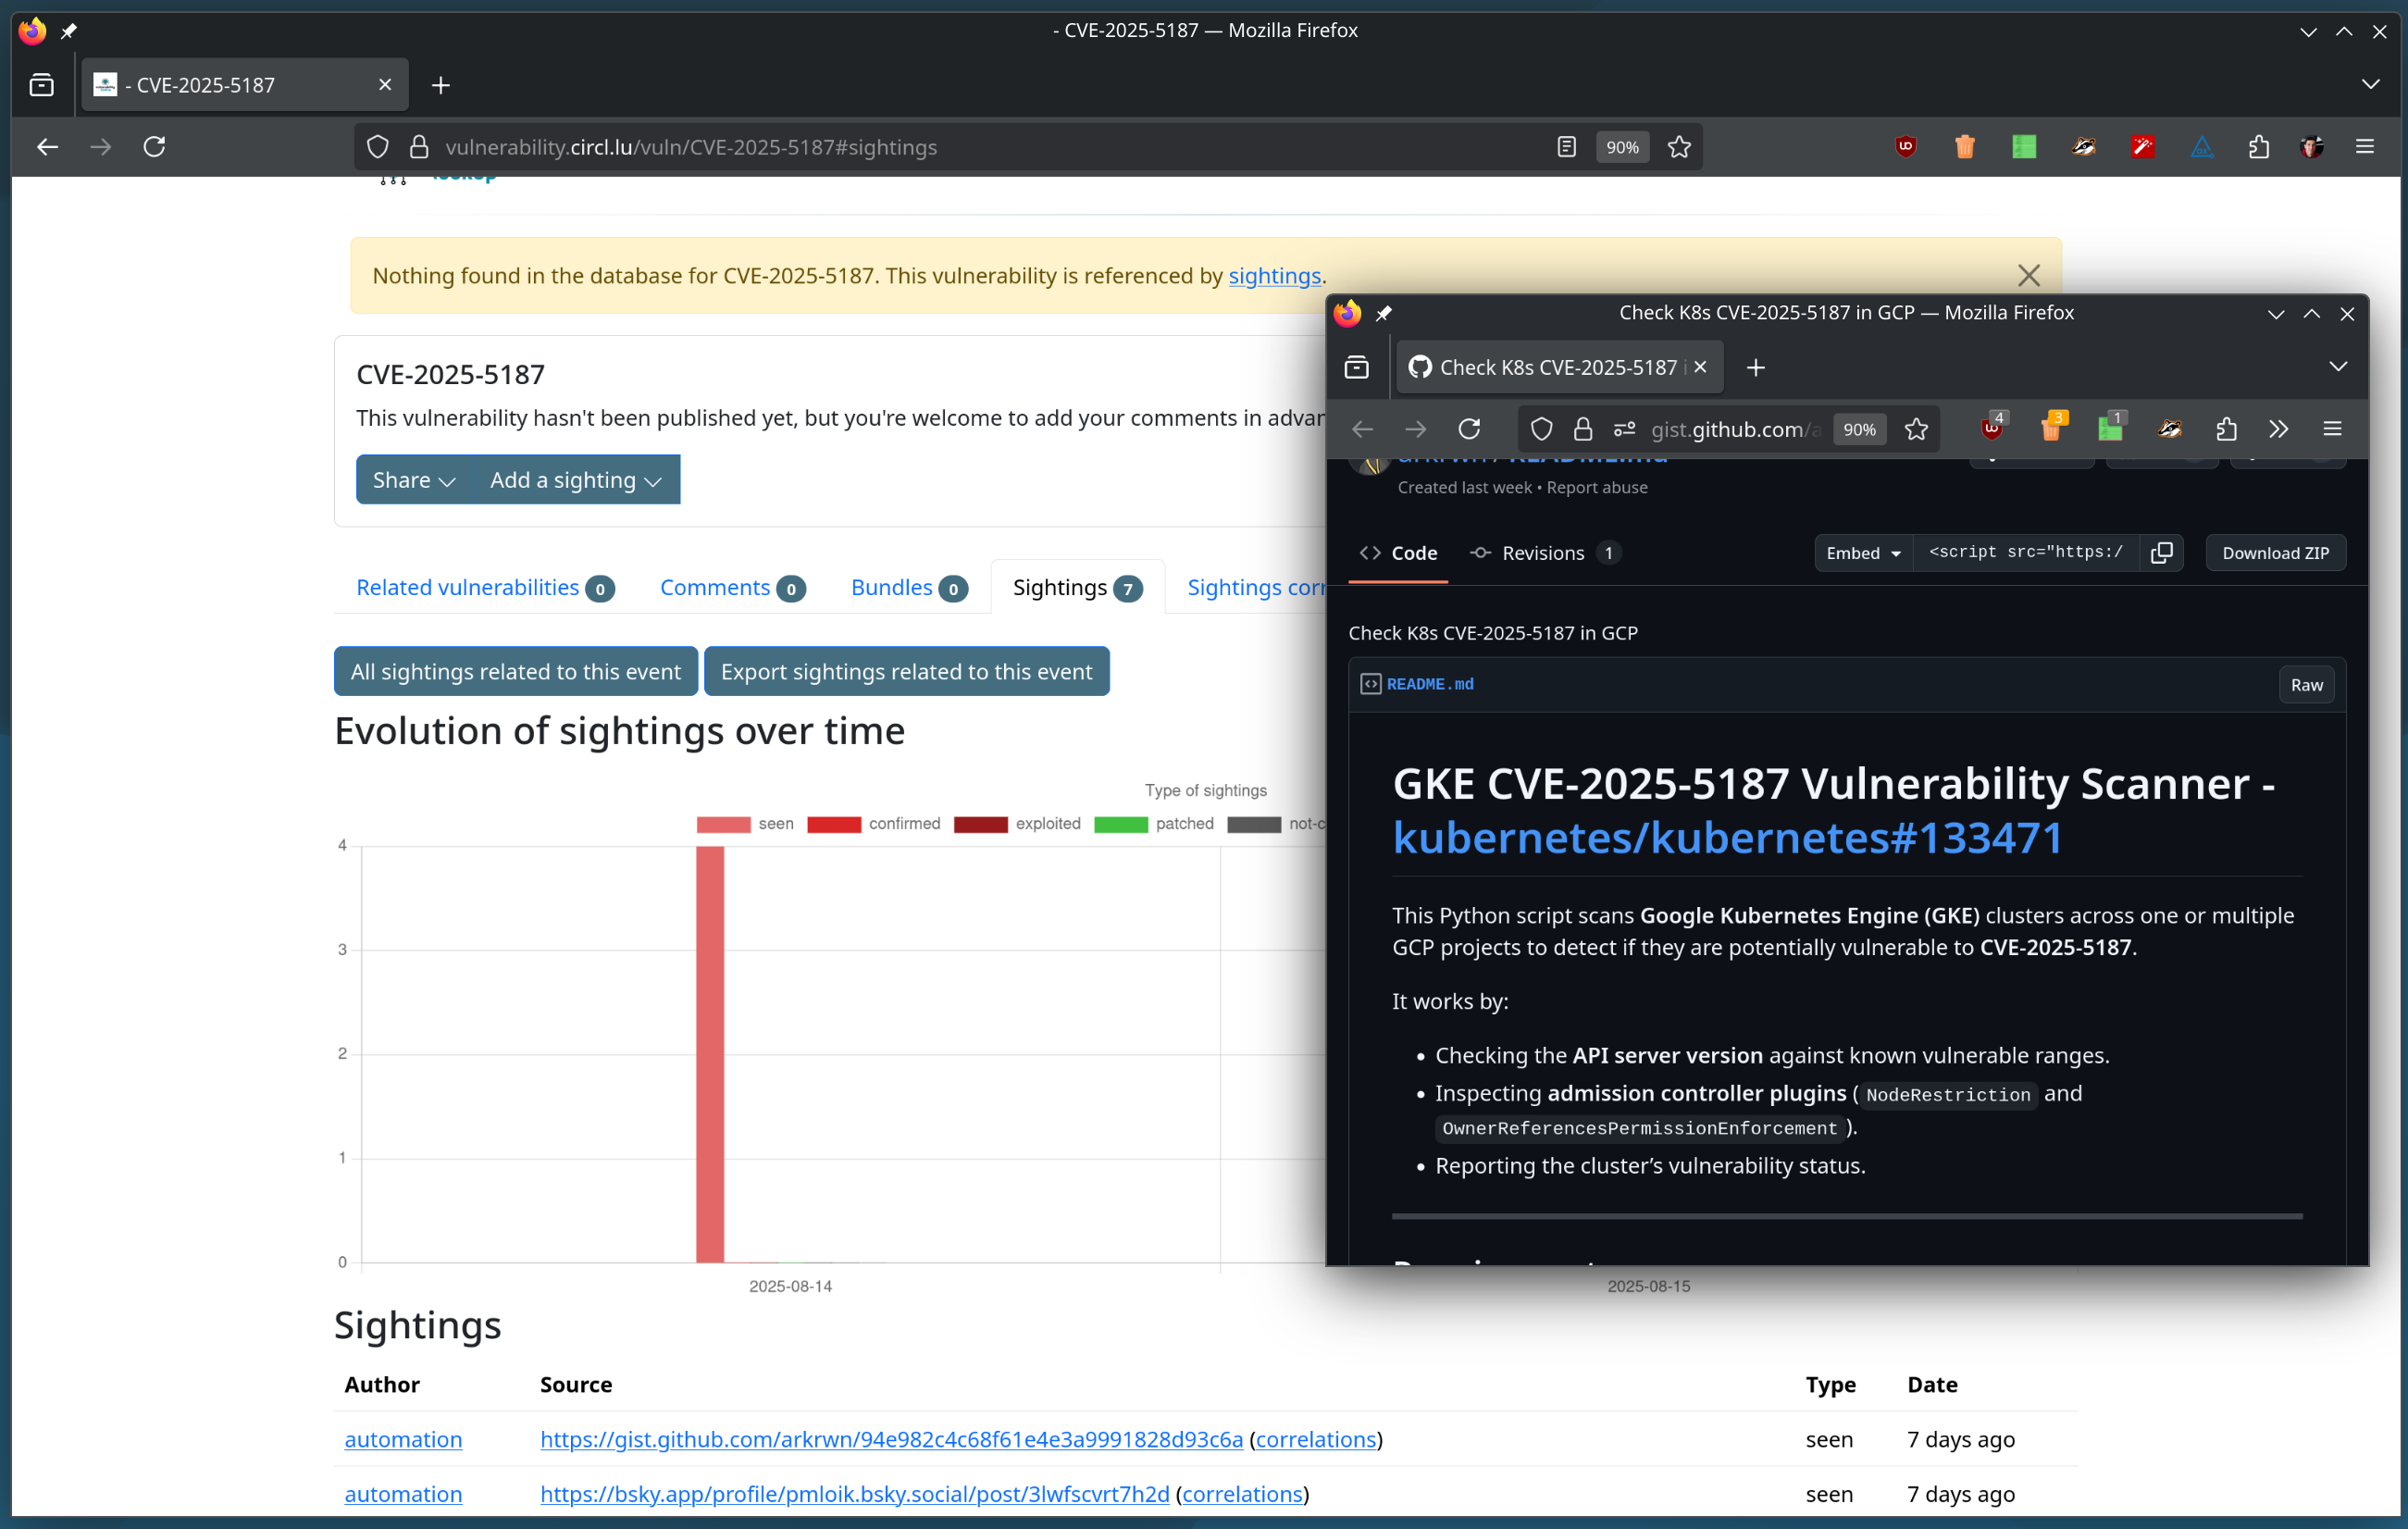This screenshot has width=2408, height=1529.
Task: Click the gist embed script text field
Action: point(2025,553)
